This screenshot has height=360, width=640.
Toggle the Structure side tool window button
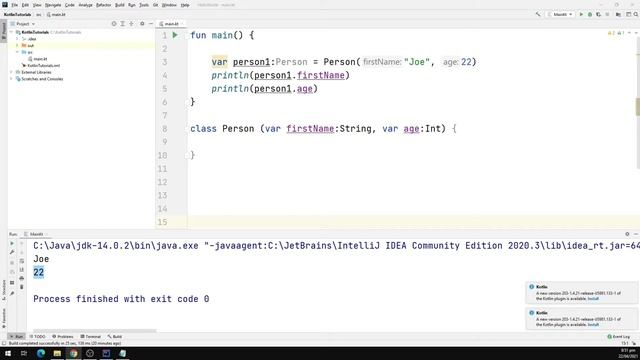coord(4,290)
